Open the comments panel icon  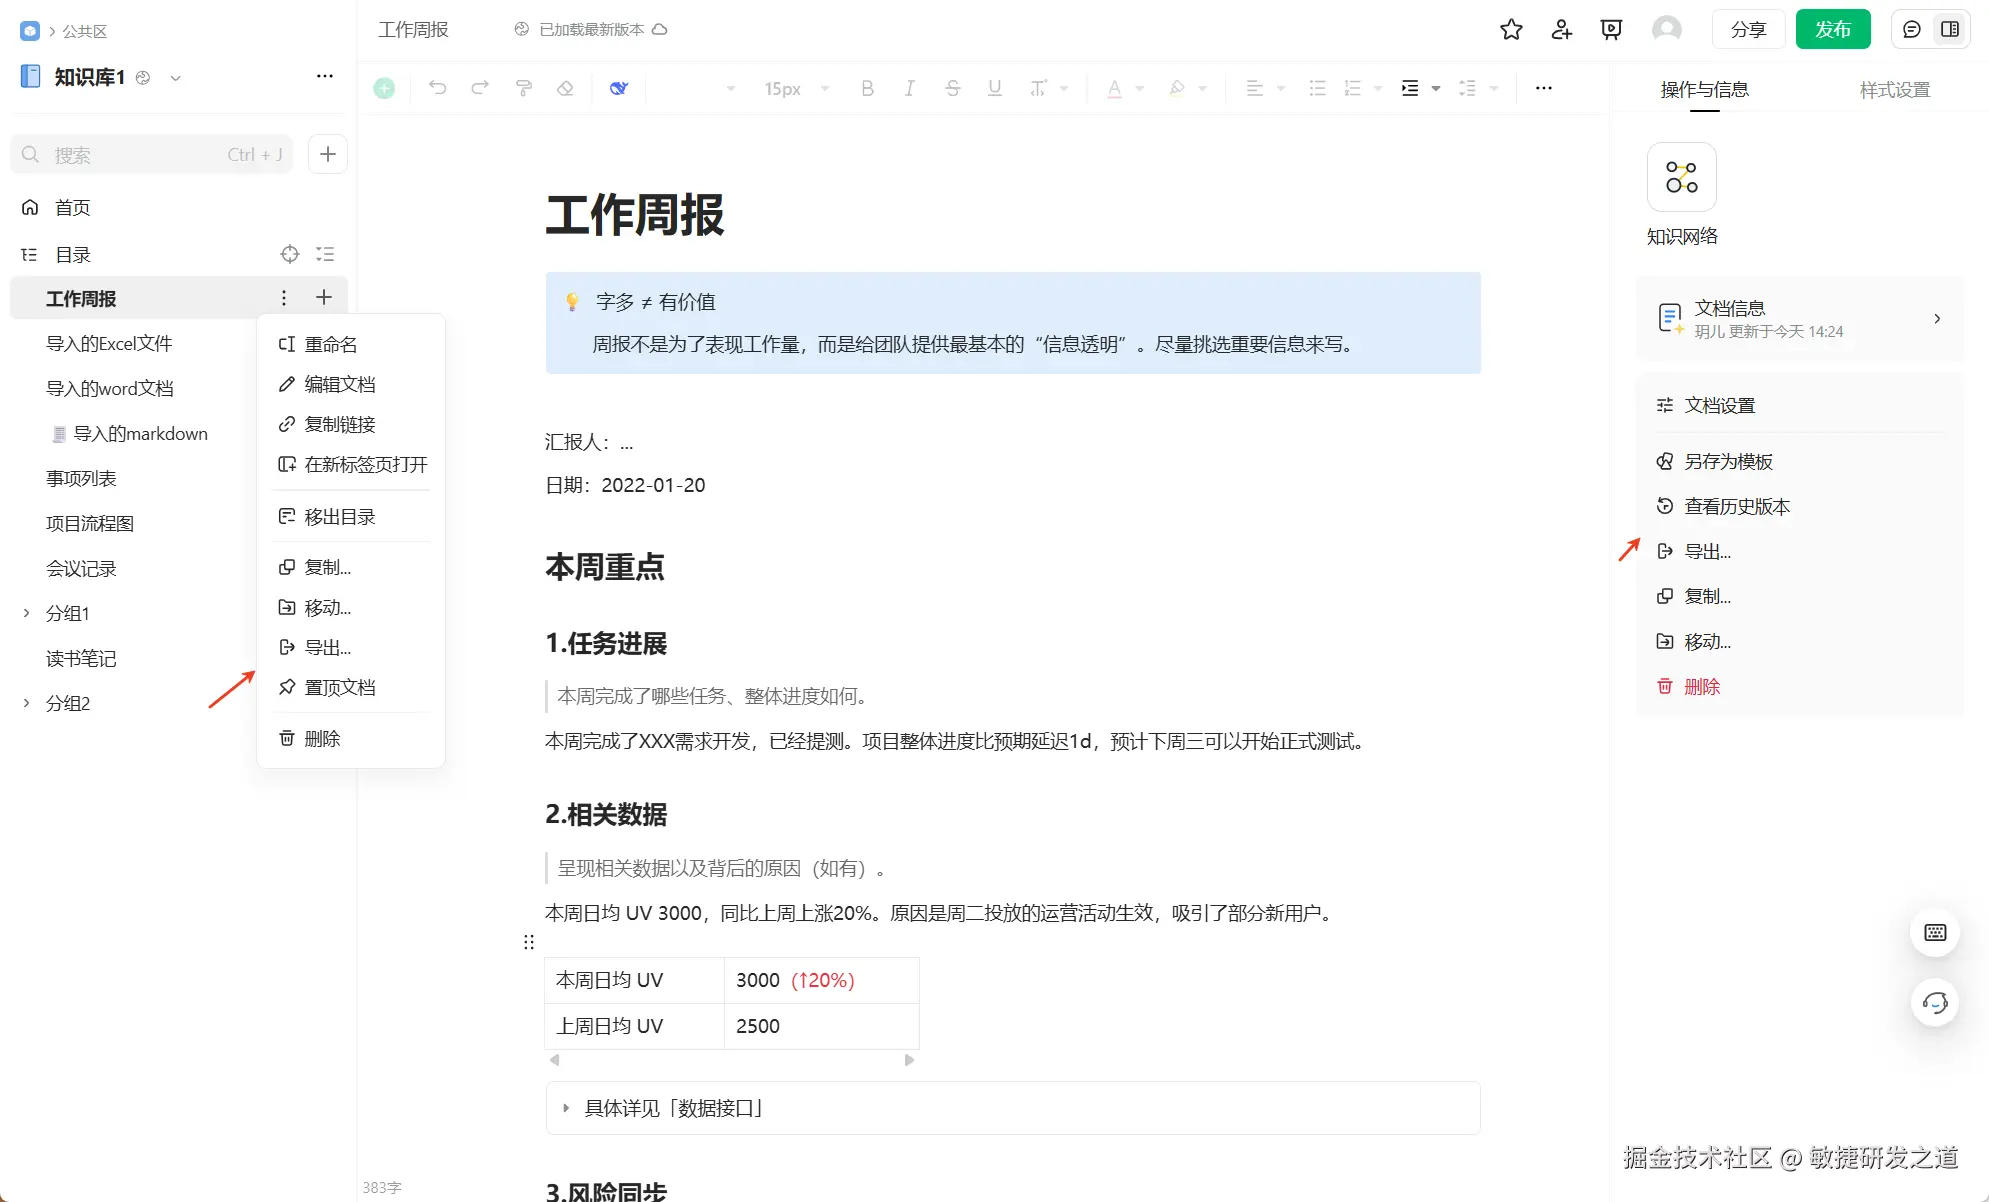click(1911, 30)
